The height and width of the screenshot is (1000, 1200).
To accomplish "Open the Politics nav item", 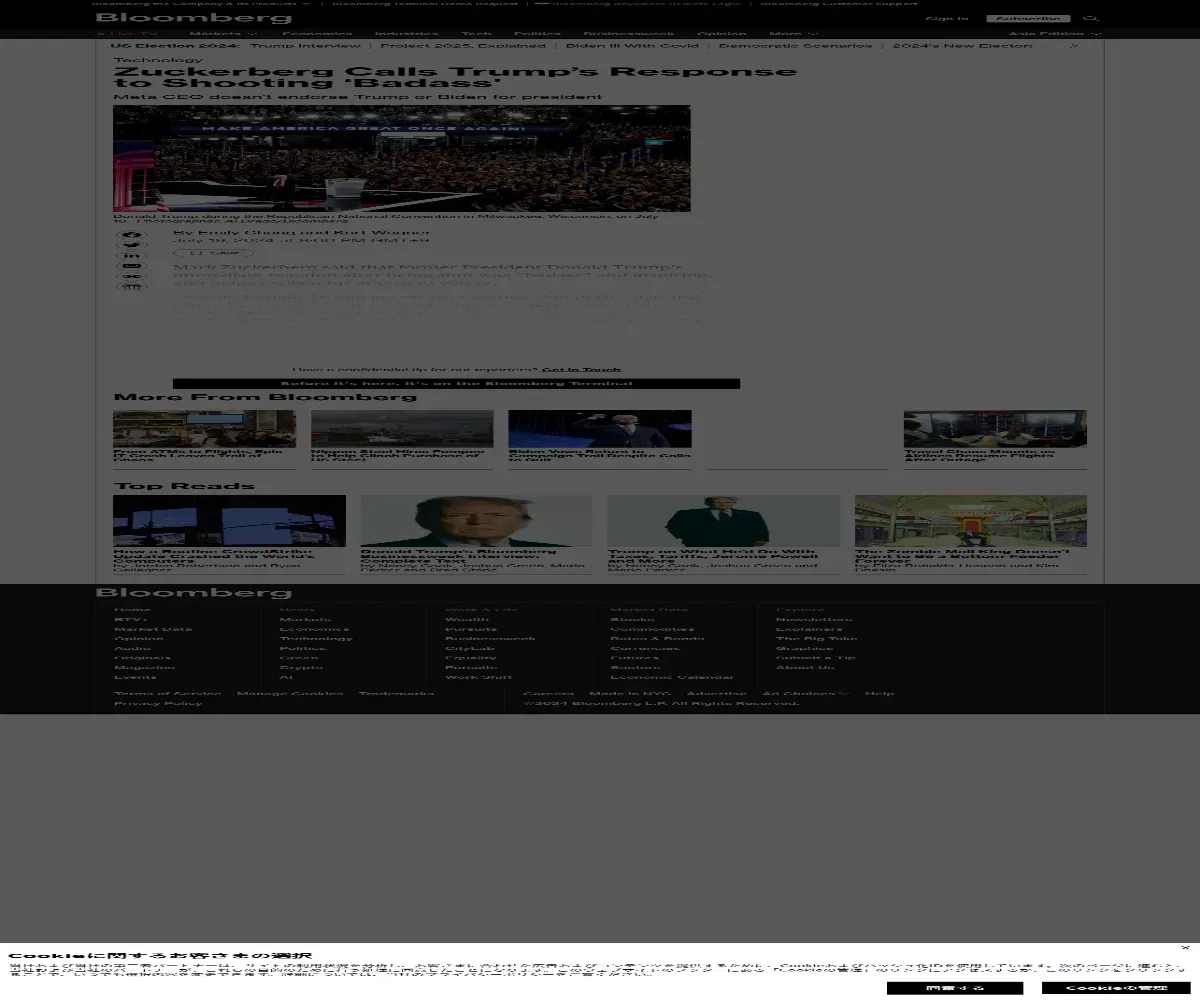I will tap(537, 34).
